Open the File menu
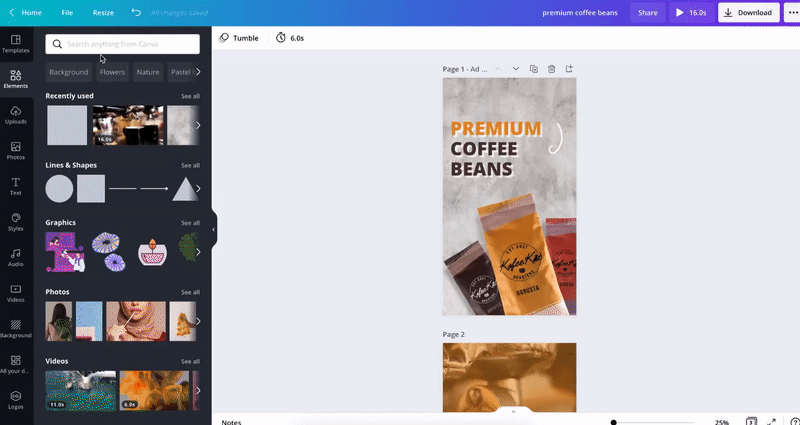Screen dimensions: 800x425 [x=67, y=13]
